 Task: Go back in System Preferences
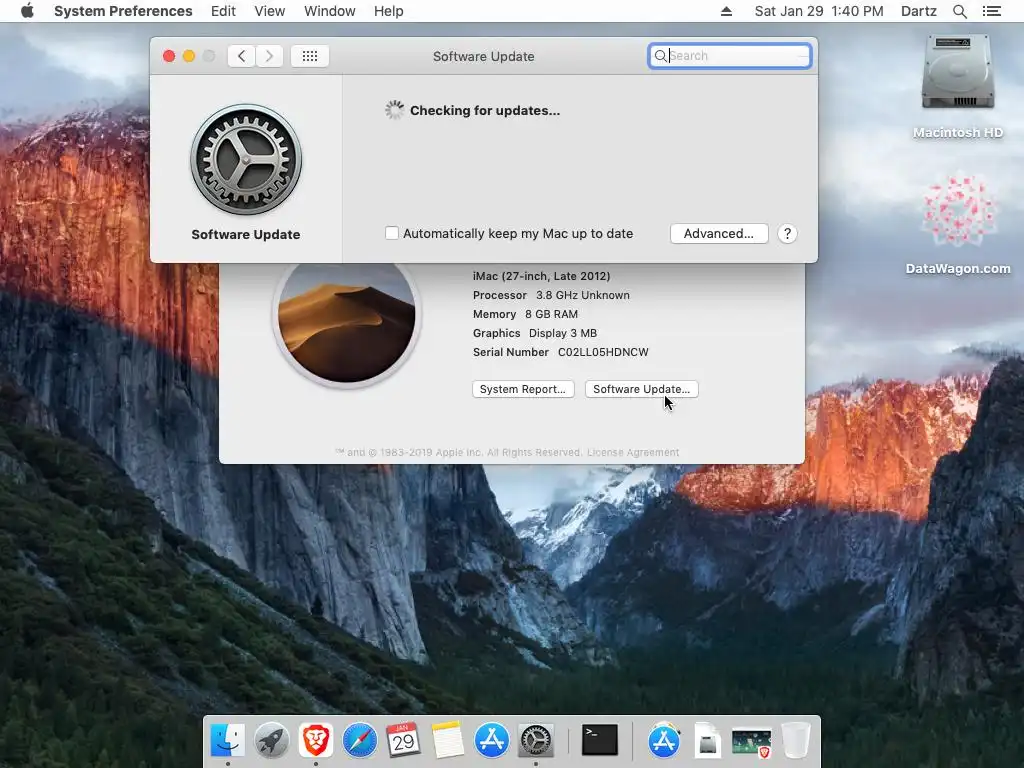pos(242,56)
